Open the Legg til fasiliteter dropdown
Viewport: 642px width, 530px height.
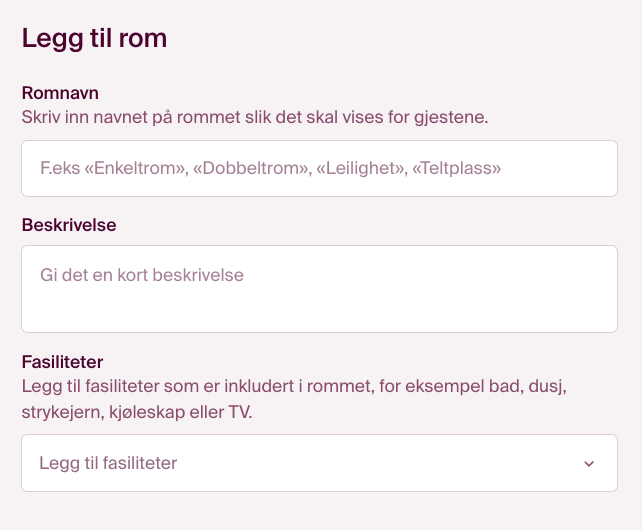319,463
